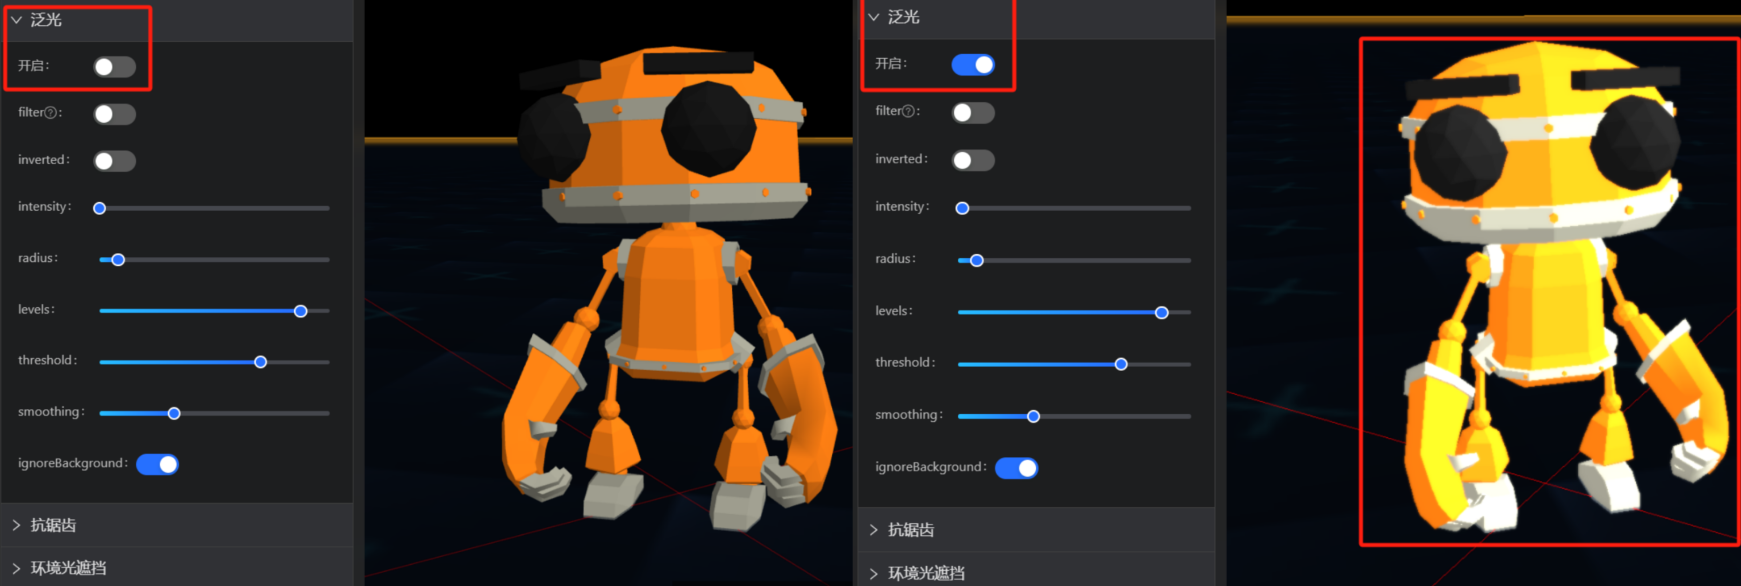Click the filter question-mark icon in right panel
This screenshot has height=586, width=1741.
pyautogui.click(x=908, y=111)
